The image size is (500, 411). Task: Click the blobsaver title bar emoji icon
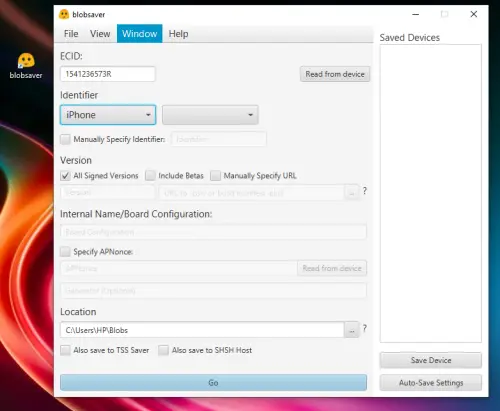(64, 14)
